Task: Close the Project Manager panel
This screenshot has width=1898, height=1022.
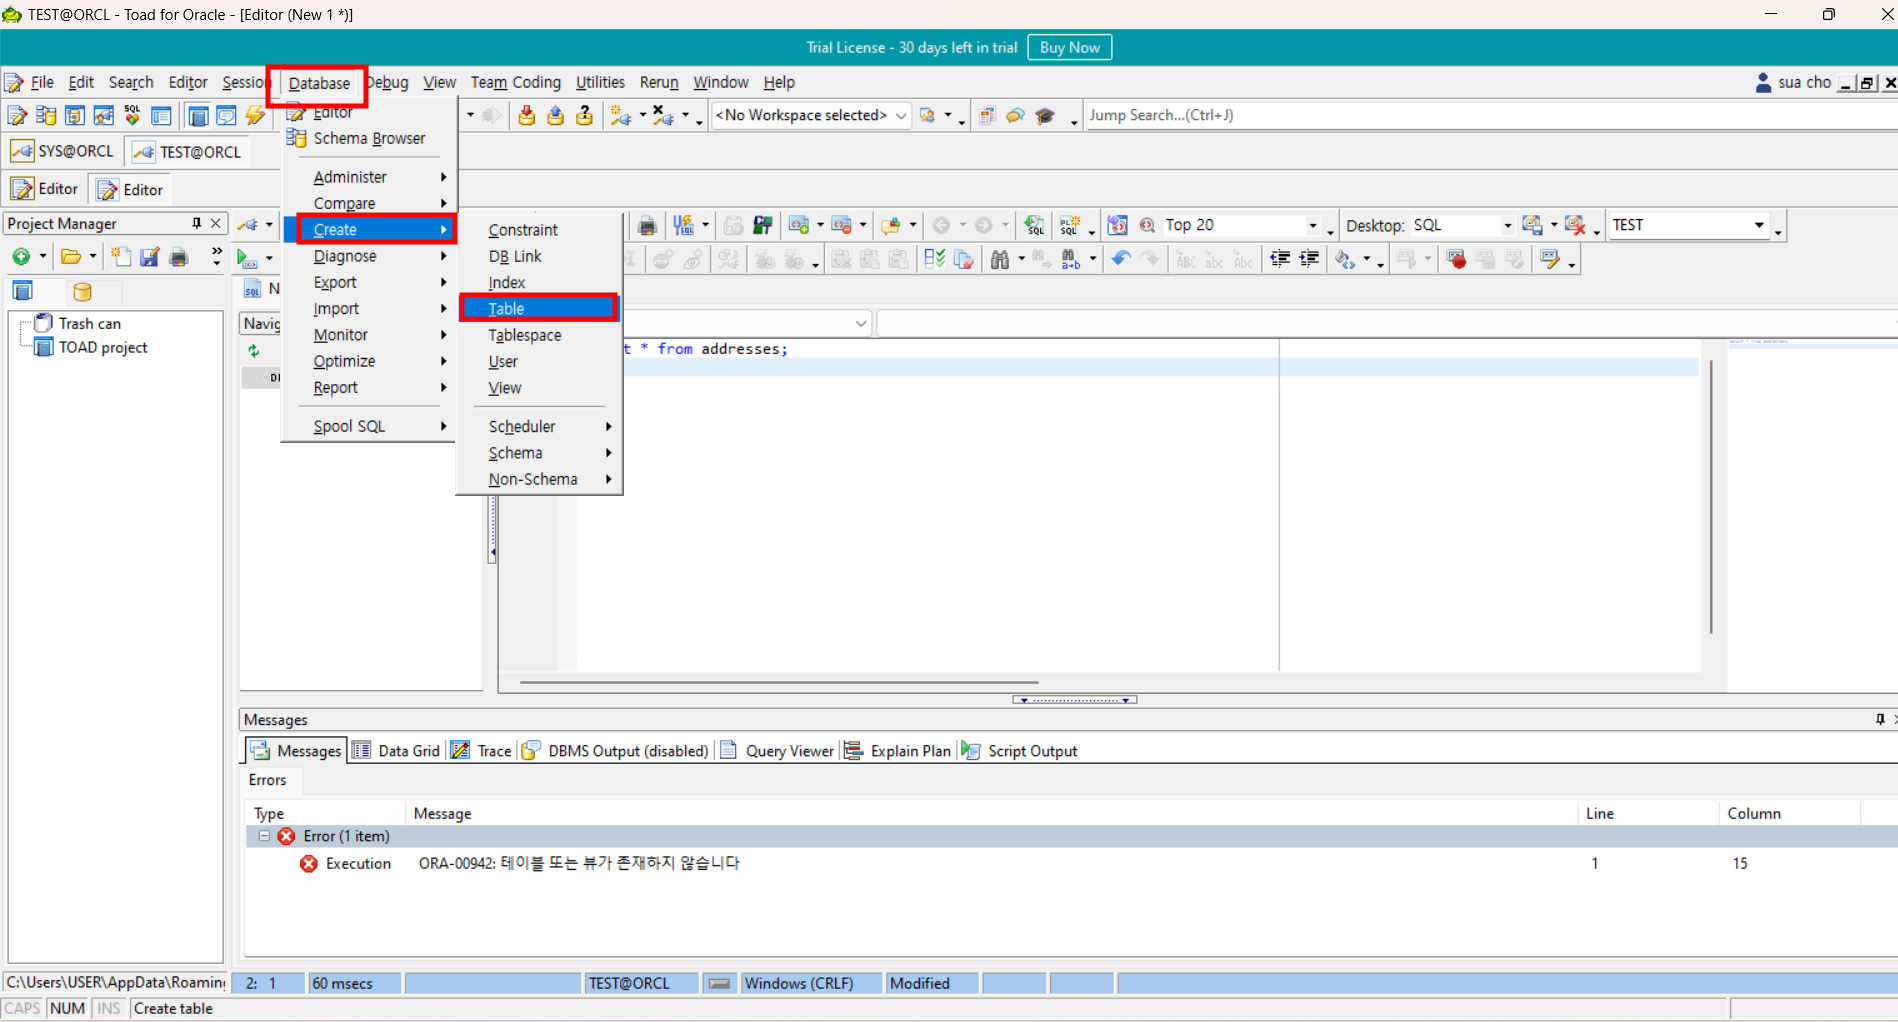Action: [x=215, y=223]
